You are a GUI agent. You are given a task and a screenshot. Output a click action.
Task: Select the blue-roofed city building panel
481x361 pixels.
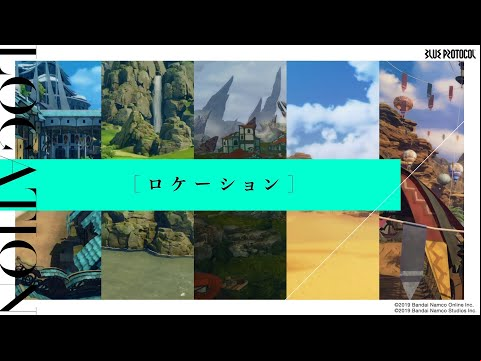coord(58,110)
